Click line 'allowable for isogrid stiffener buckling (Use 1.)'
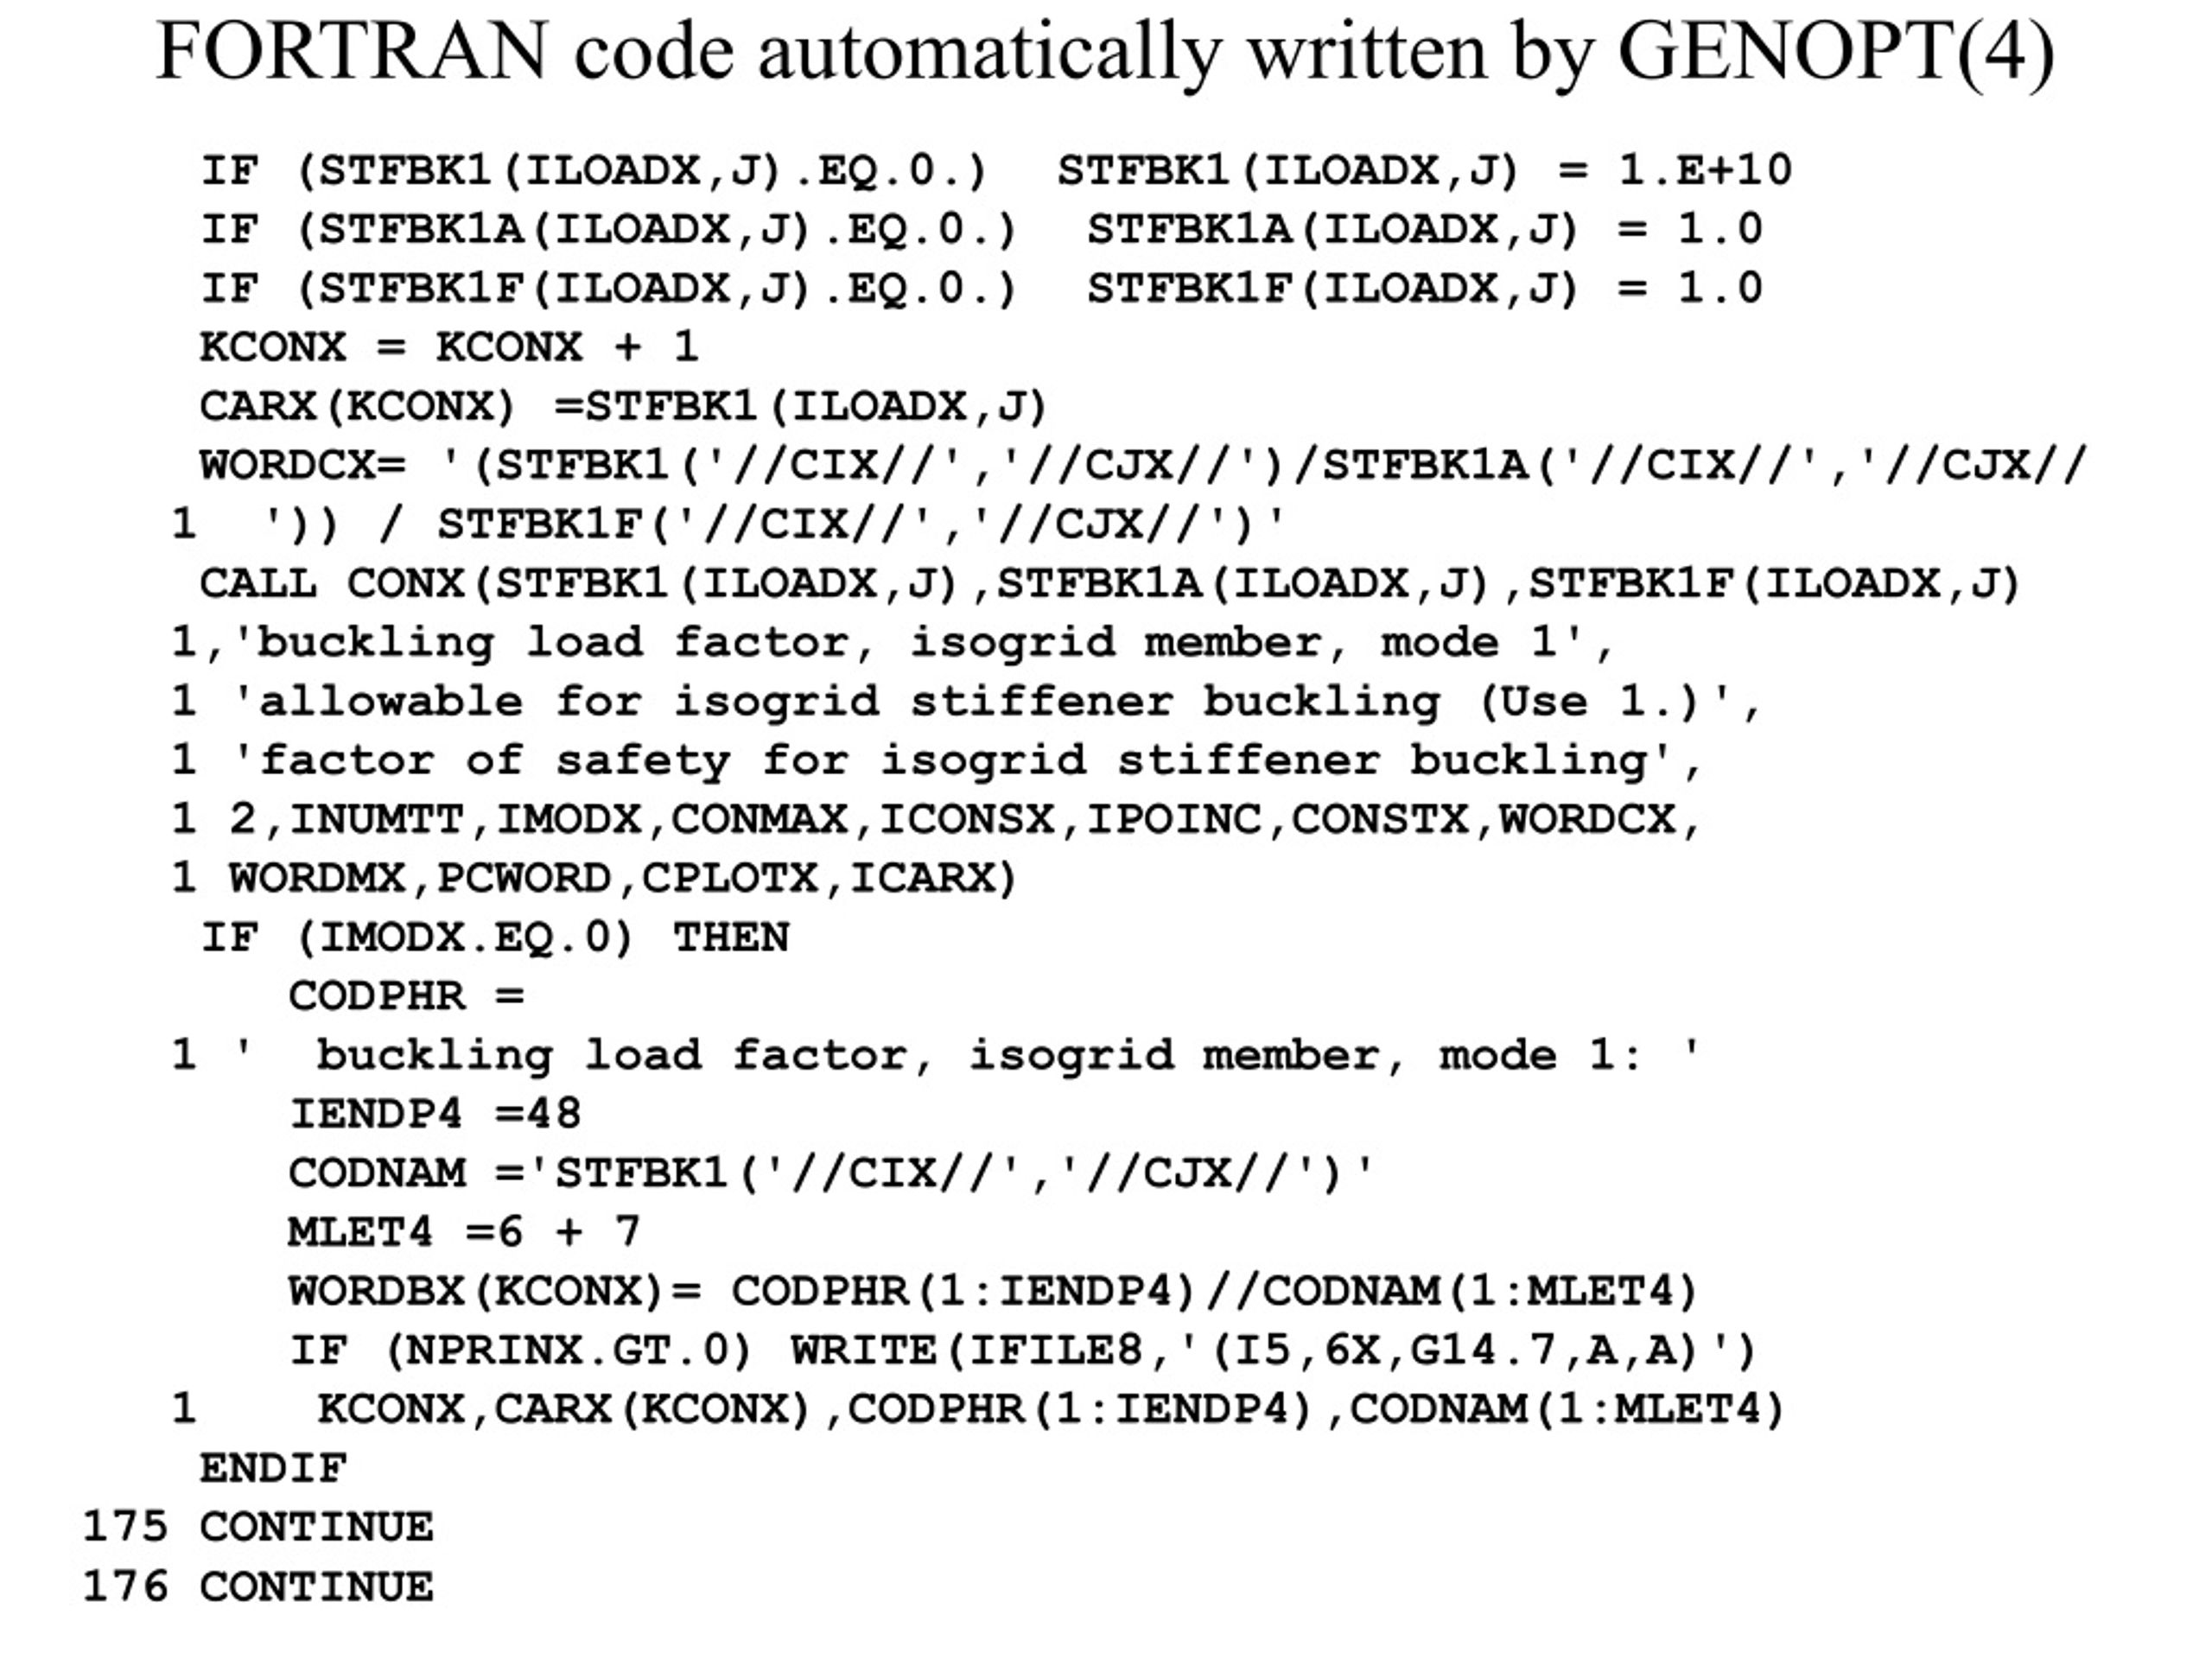The height and width of the screenshot is (1659, 2212). click(x=966, y=701)
